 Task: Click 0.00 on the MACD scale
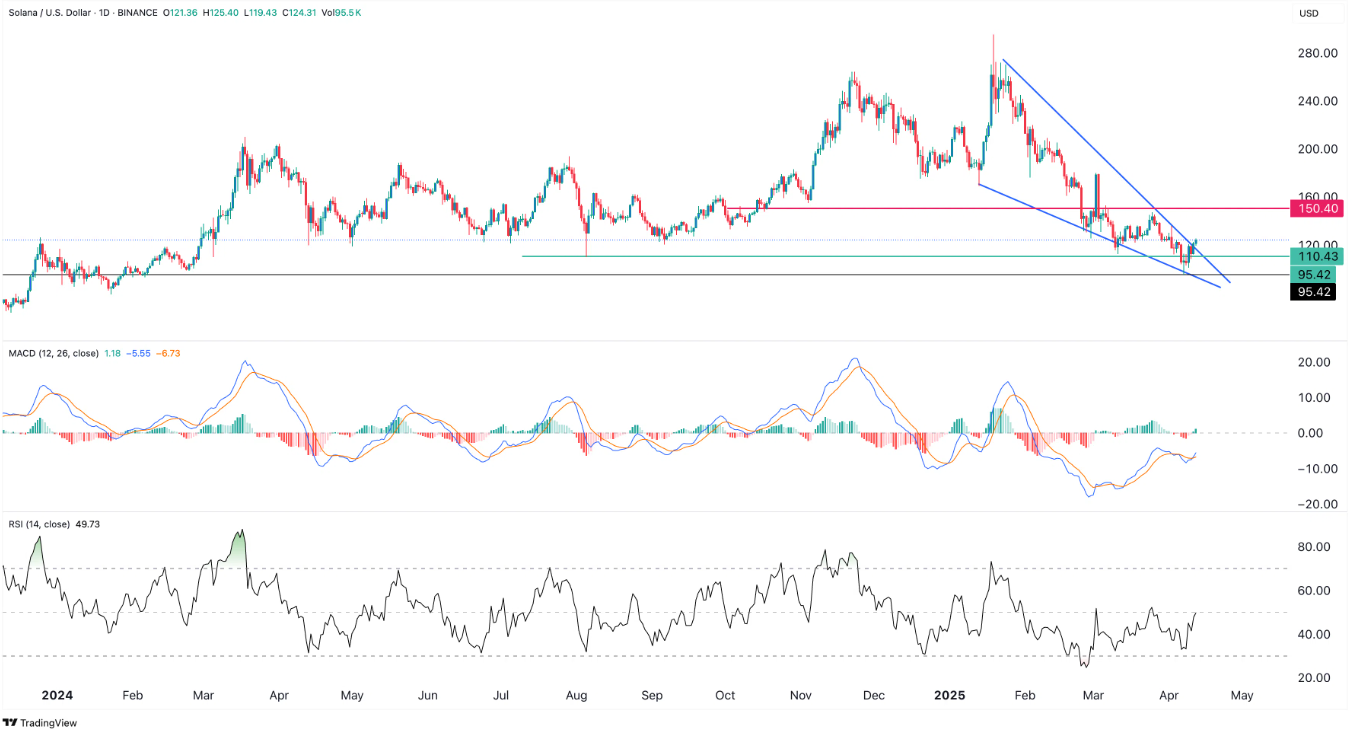pos(1316,433)
